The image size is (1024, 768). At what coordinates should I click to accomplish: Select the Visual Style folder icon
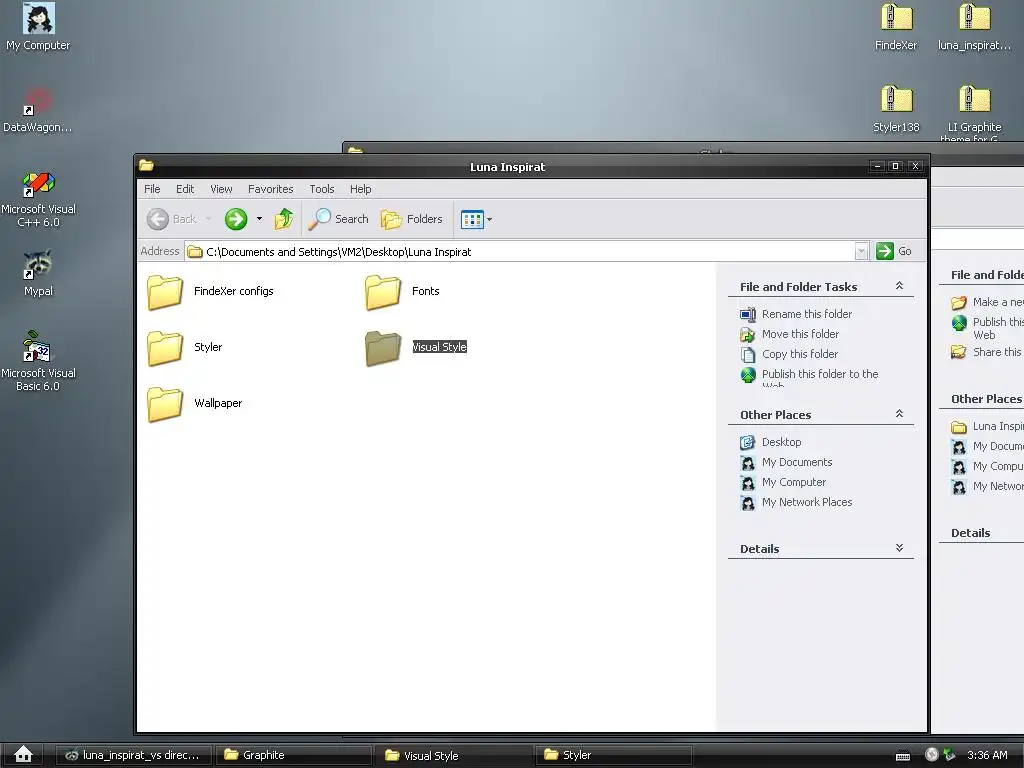click(x=383, y=348)
